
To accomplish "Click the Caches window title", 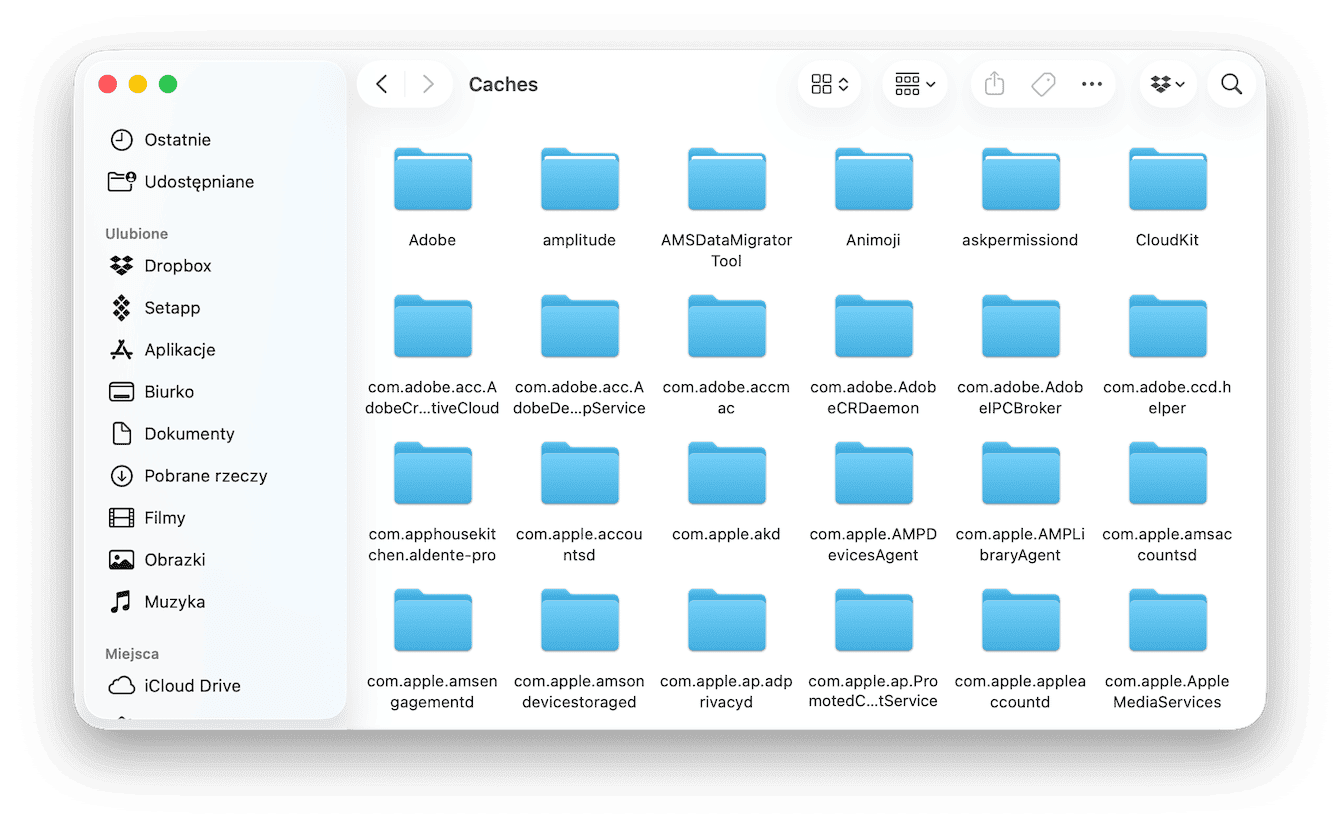I will [x=503, y=85].
